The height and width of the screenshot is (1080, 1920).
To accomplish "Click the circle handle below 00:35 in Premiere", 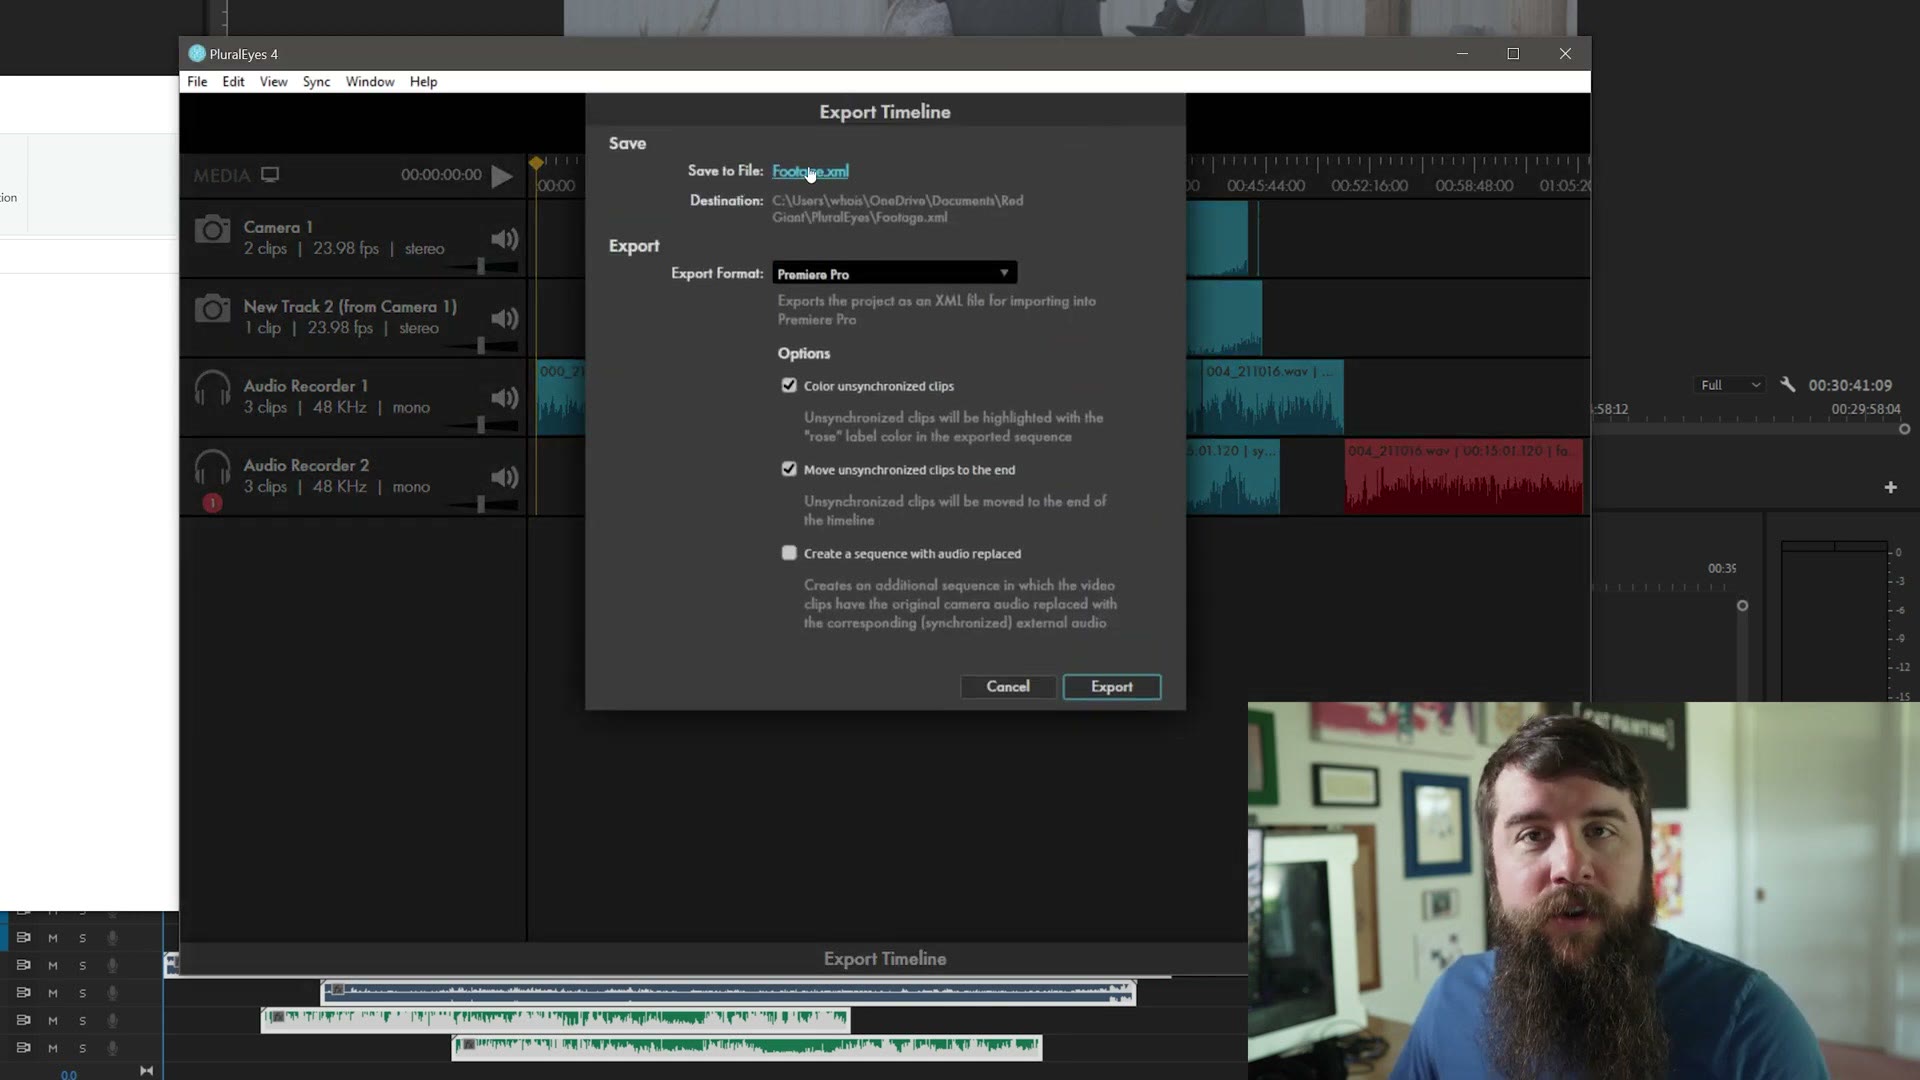I will click(1742, 606).
